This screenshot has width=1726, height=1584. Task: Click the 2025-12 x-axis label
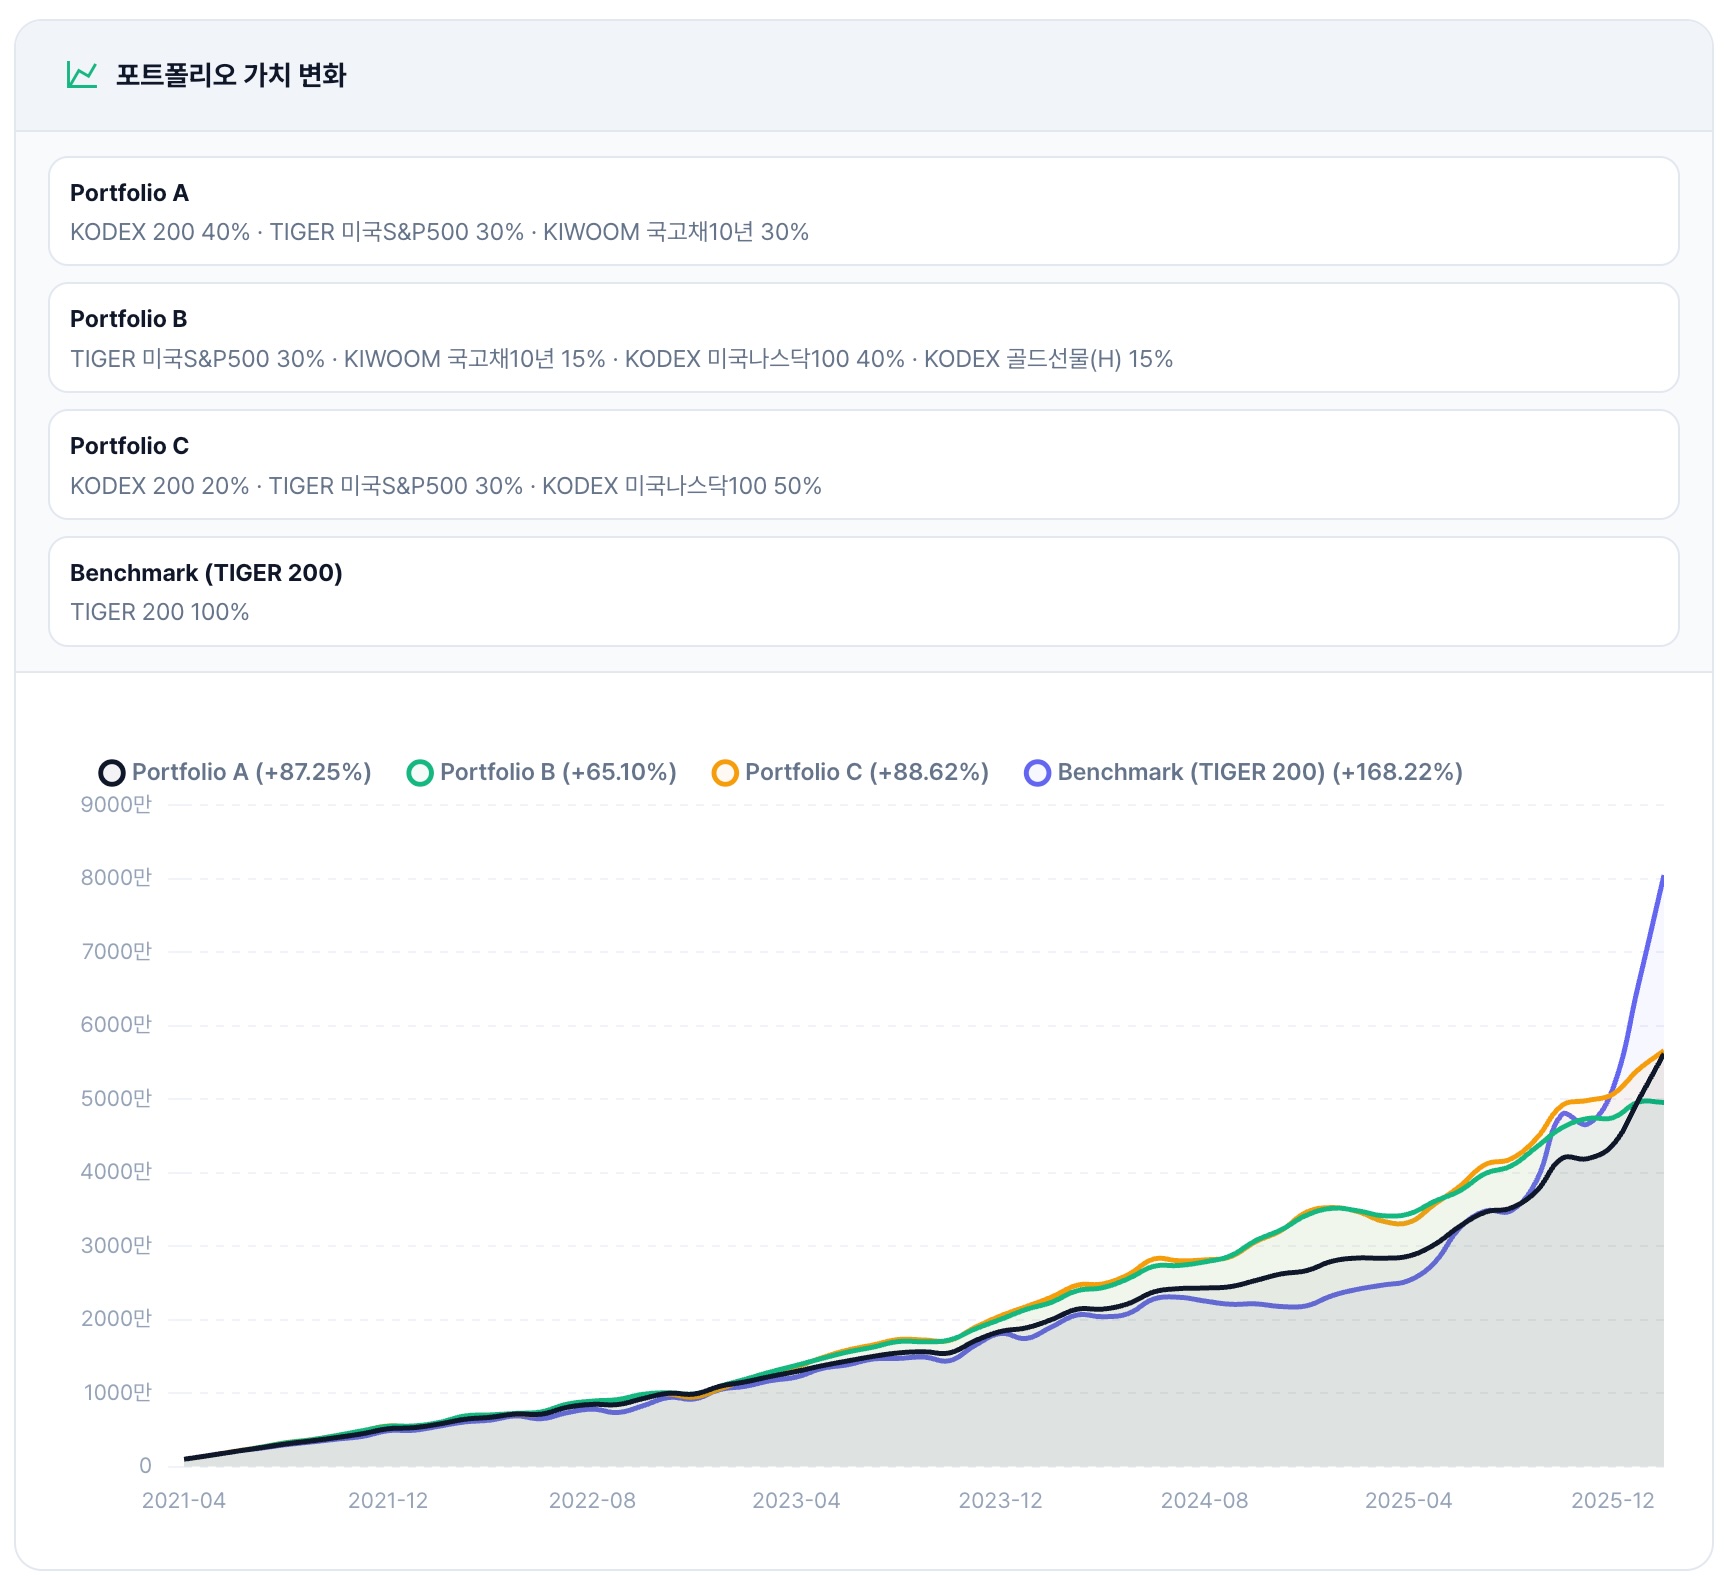point(1612,1500)
